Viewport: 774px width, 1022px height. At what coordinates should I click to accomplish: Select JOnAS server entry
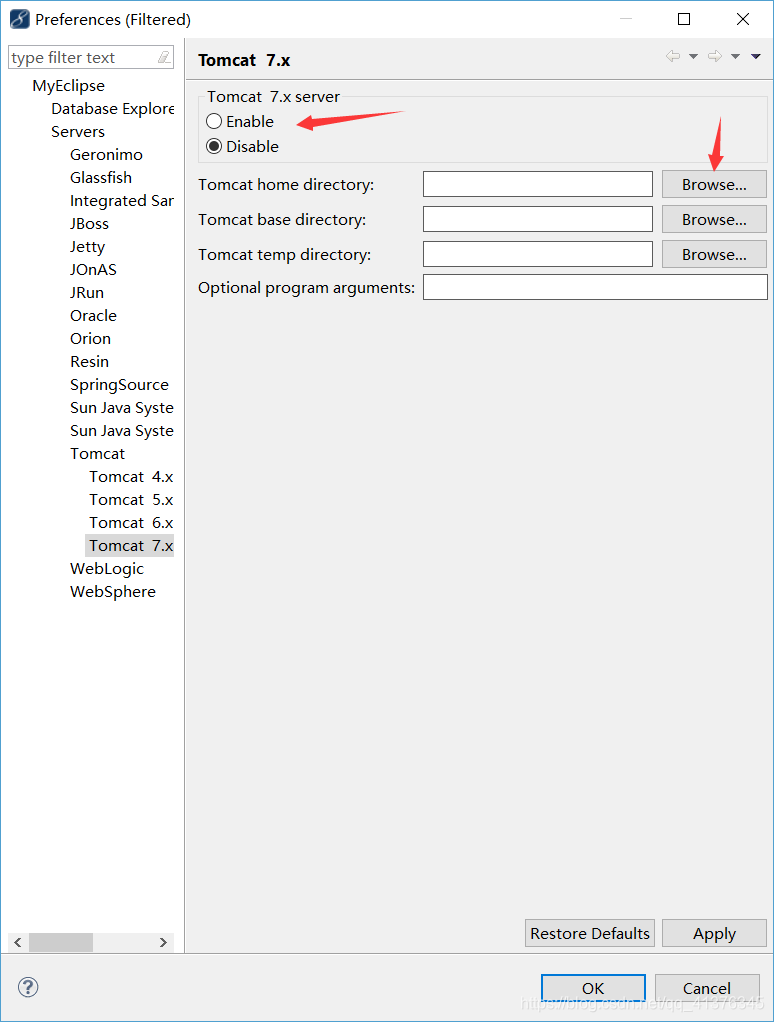click(x=93, y=269)
